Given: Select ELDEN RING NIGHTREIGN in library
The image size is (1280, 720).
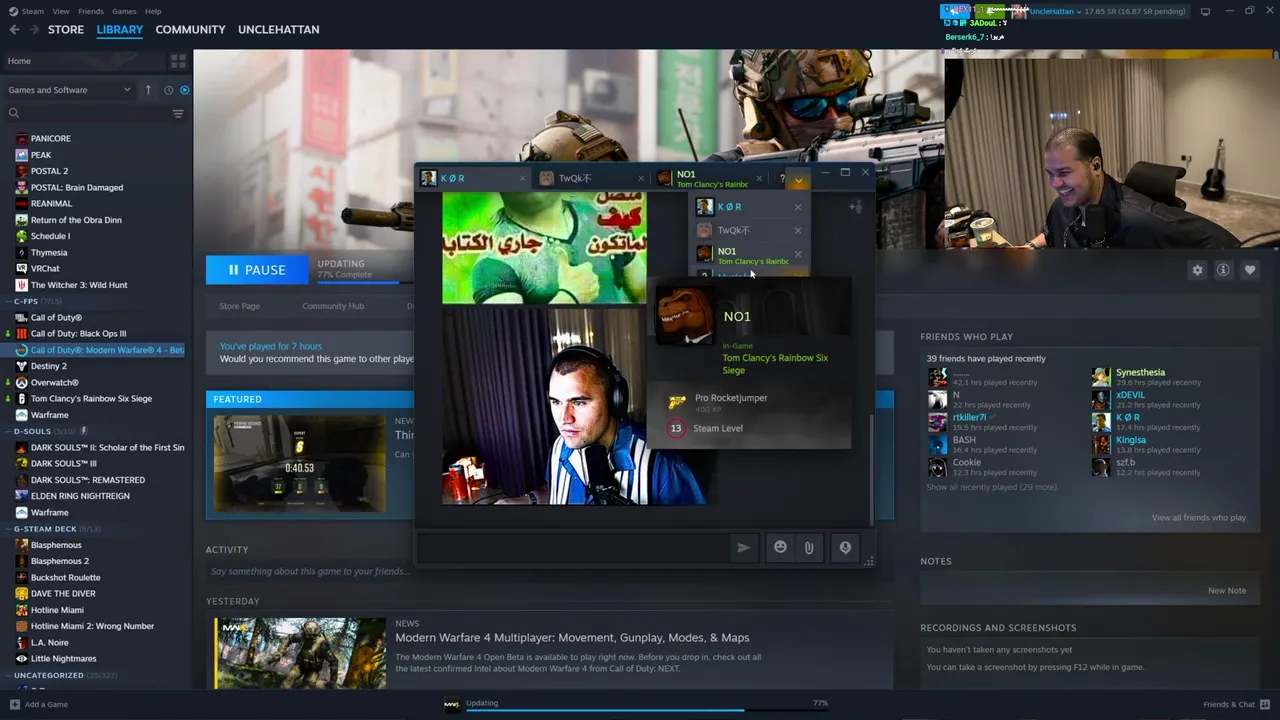Looking at the screenshot, I should (80, 496).
